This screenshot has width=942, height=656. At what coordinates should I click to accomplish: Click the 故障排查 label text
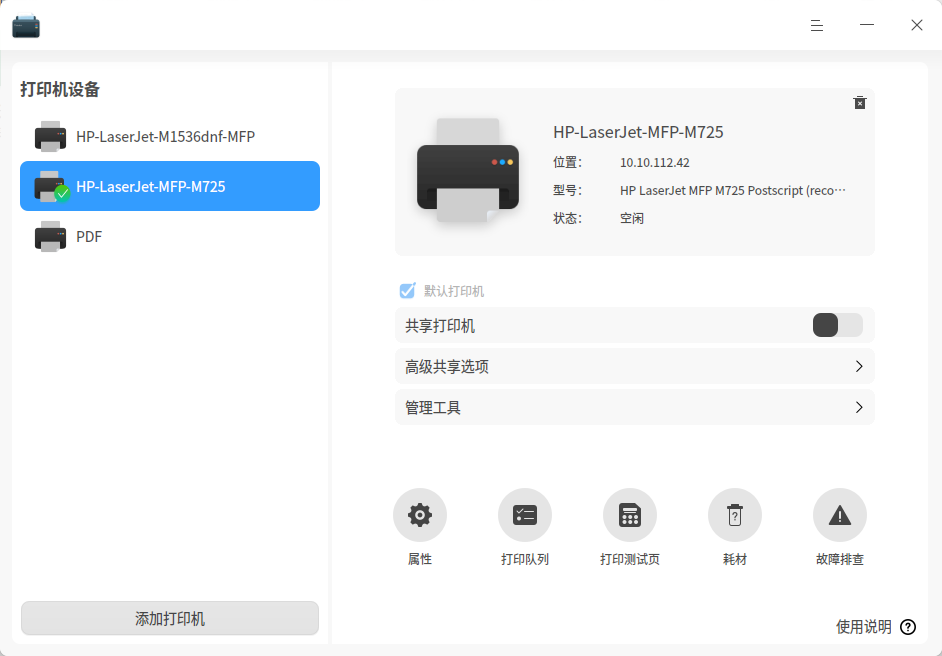840,559
